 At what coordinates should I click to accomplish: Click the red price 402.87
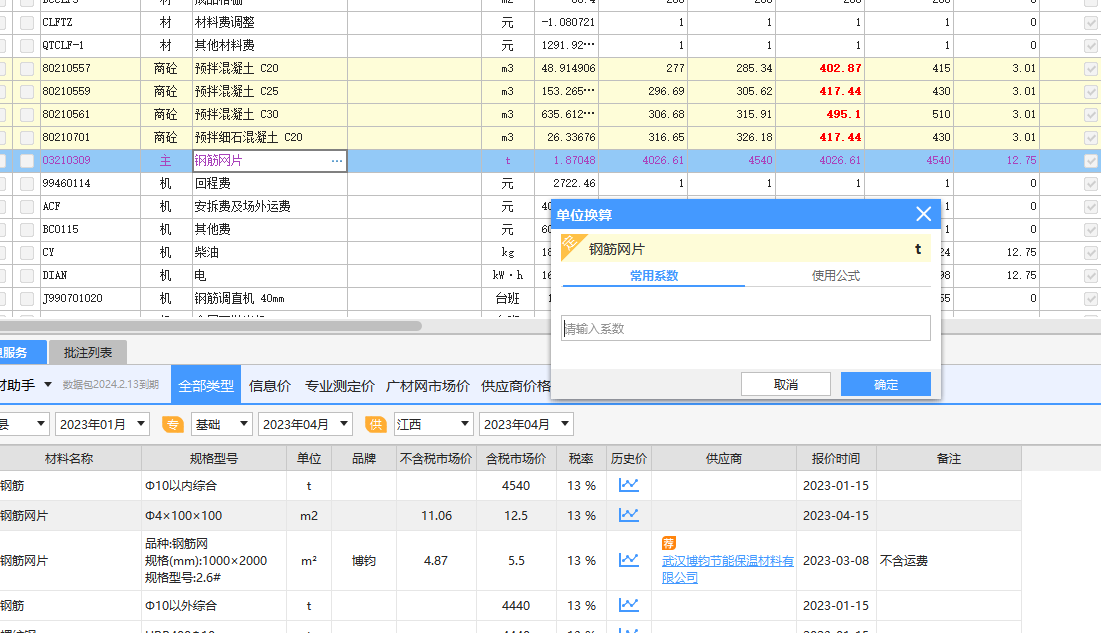click(x=840, y=69)
